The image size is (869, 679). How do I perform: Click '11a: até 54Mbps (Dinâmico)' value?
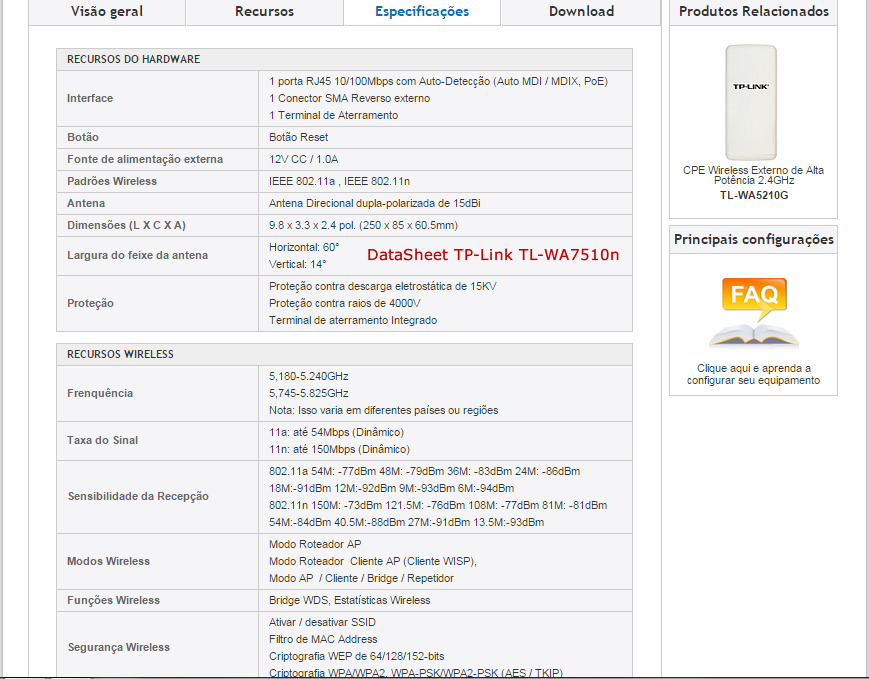pos(336,432)
